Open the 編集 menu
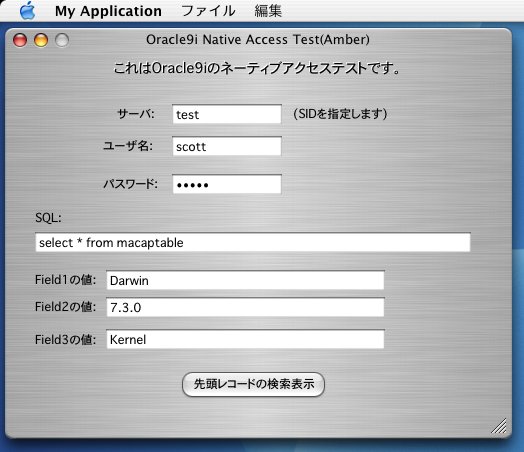 [x=268, y=11]
